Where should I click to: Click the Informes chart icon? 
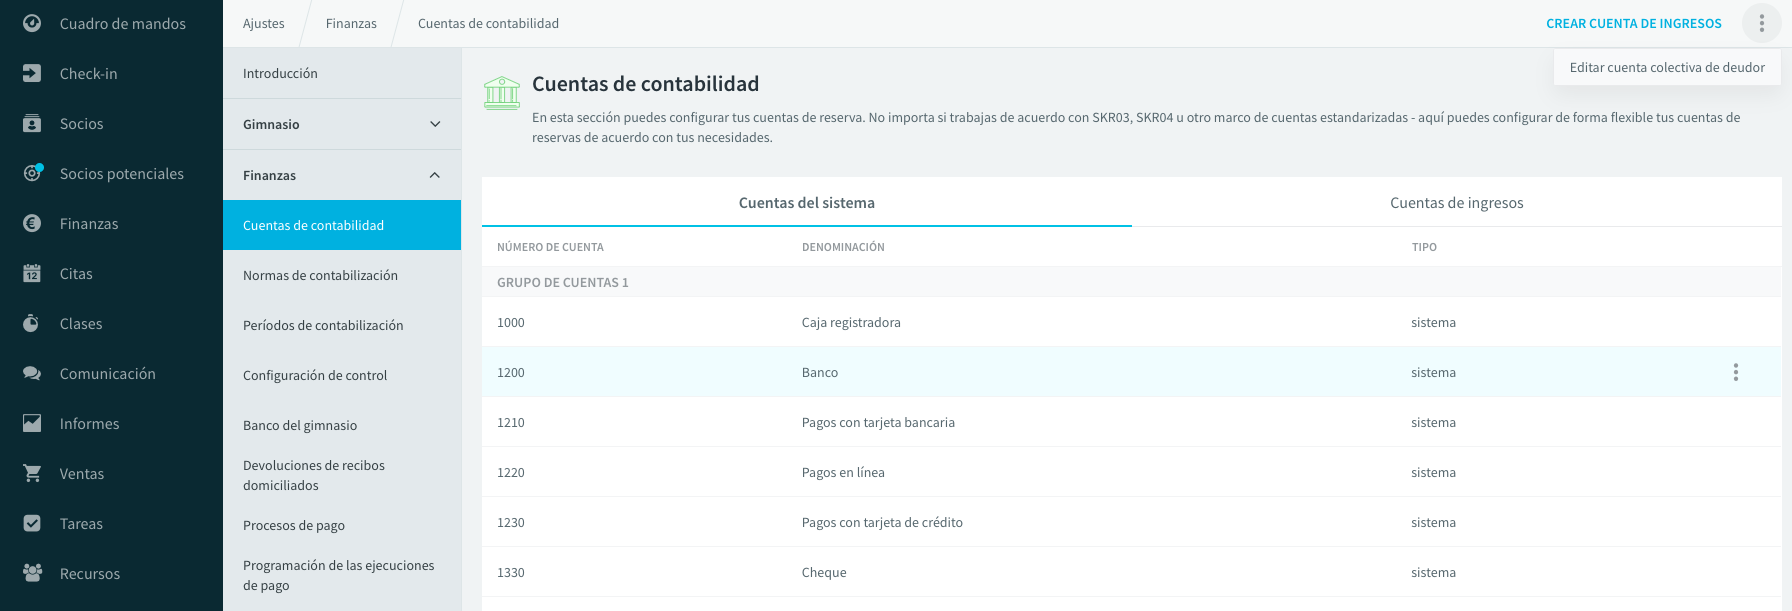(32, 423)
